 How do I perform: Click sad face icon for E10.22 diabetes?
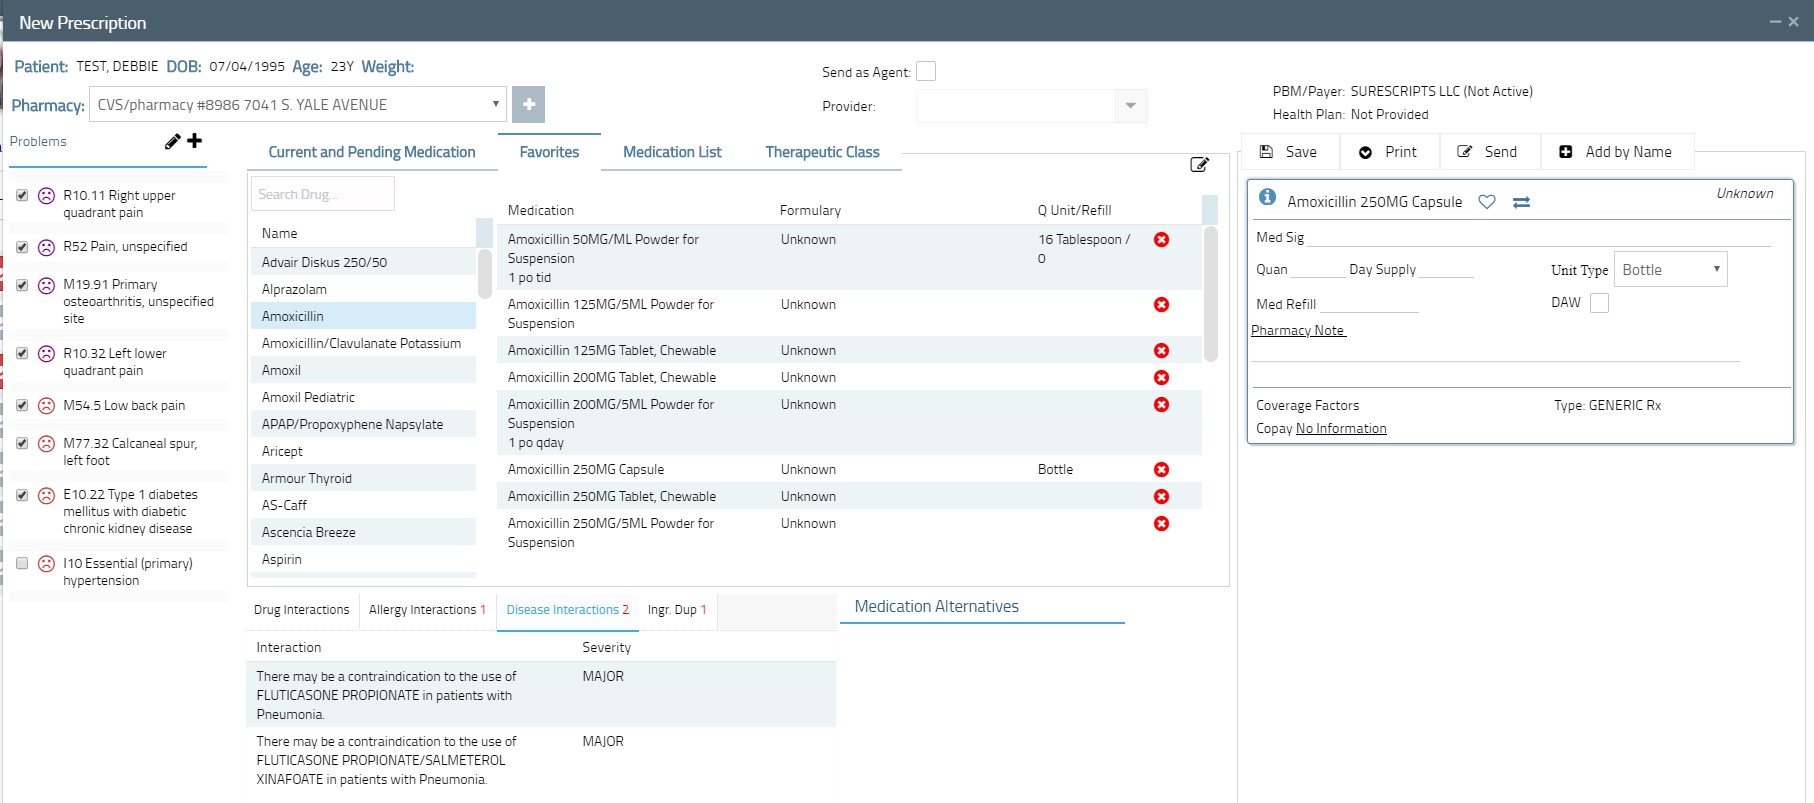tap(46, 496)
